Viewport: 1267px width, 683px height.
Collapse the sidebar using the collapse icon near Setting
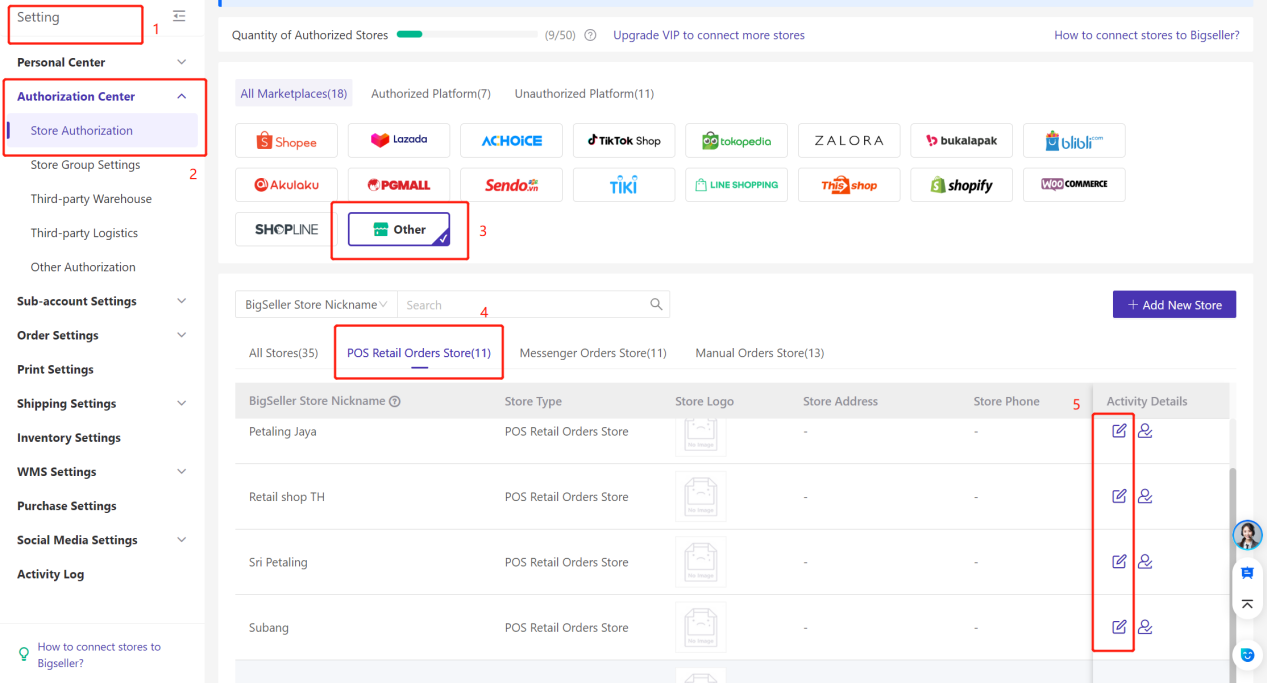click(x=178, y=16)
